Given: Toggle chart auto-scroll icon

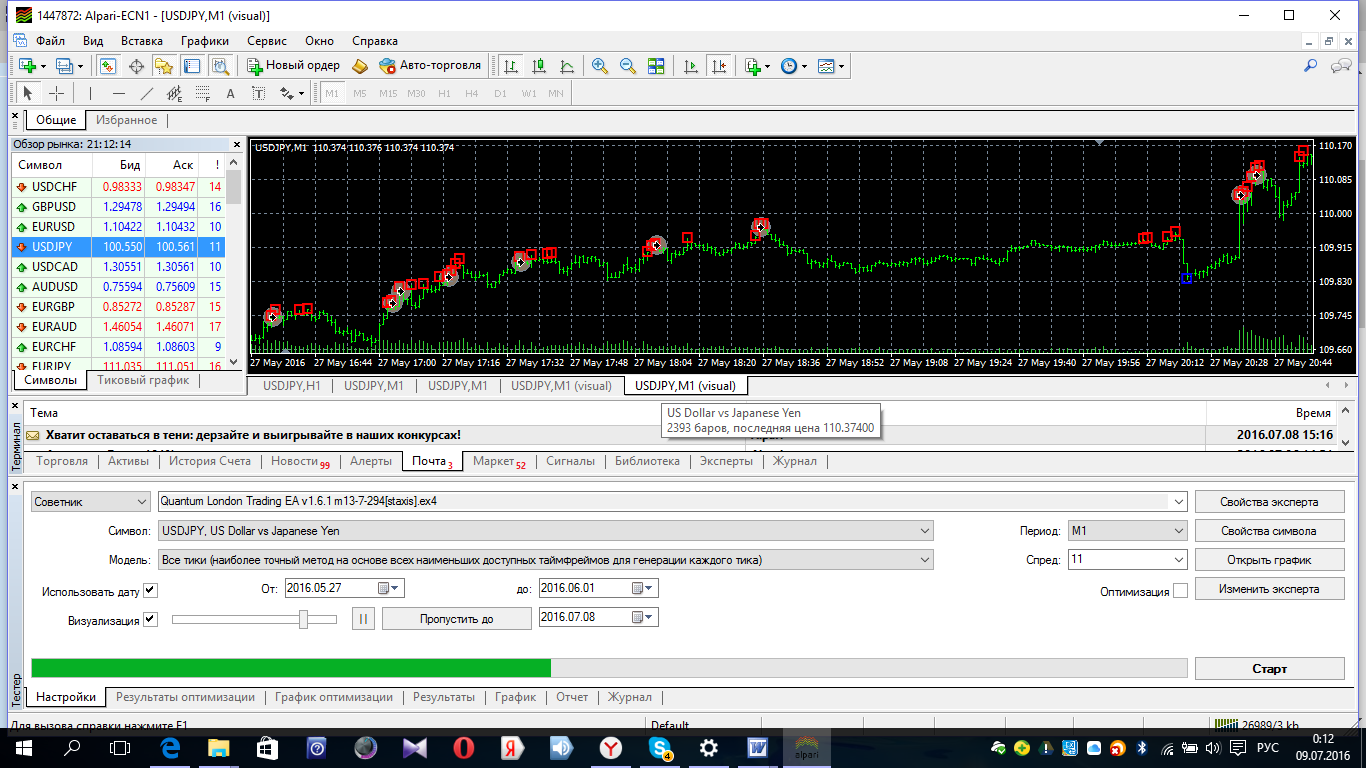Looking at the screenshot, I should [x=691, y=66].
